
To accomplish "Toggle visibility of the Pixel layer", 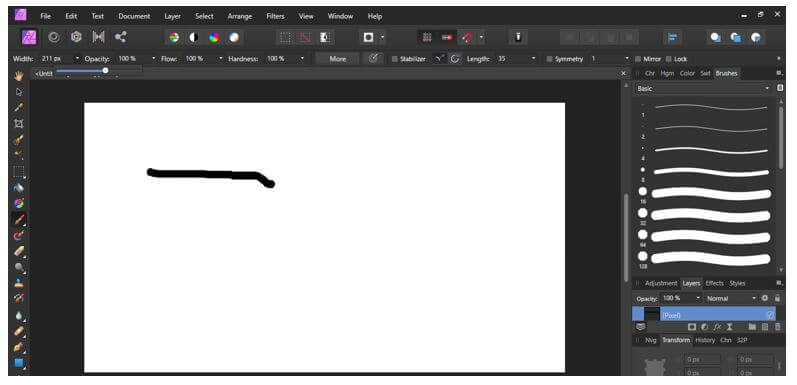I will 770,315.
